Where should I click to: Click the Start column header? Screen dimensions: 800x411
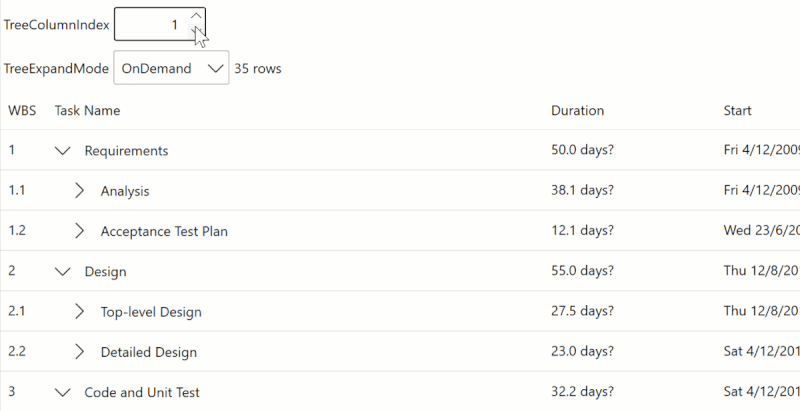pos(737,110)
